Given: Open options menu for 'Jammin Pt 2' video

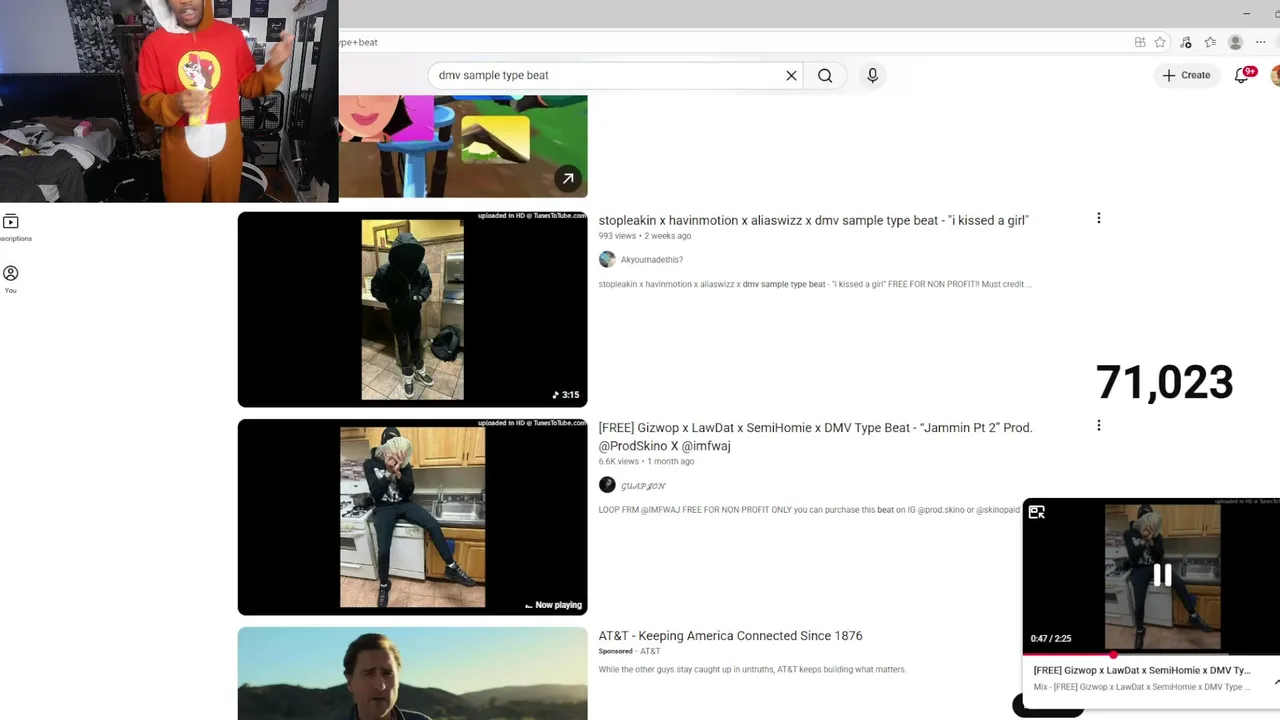Looking at the screenshot, I should tap(1098, 425).
